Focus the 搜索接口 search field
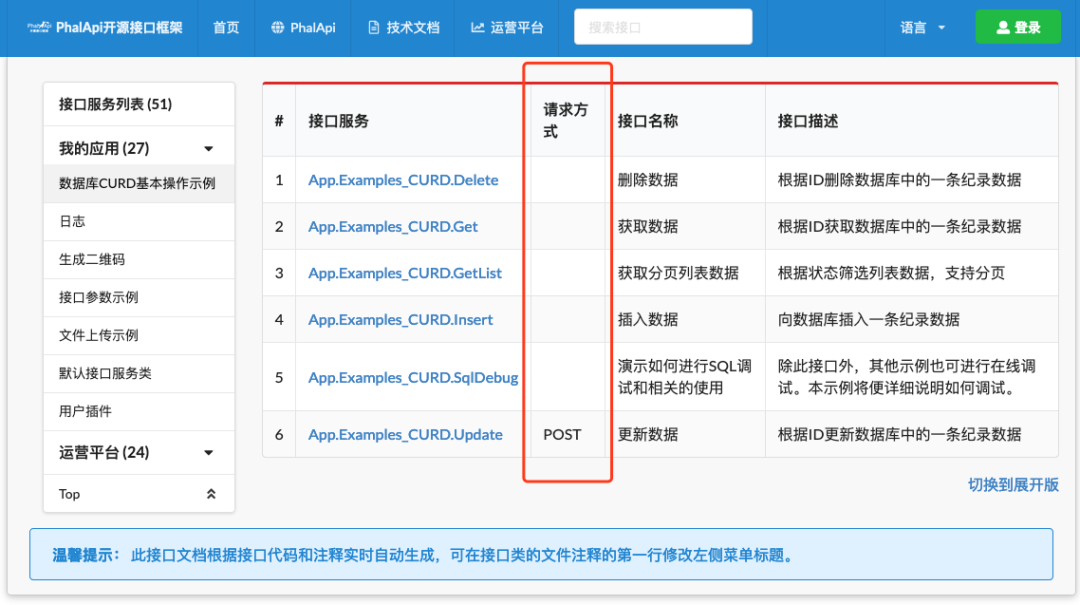This screenshot has width=1080, height=605. [663, 27]
